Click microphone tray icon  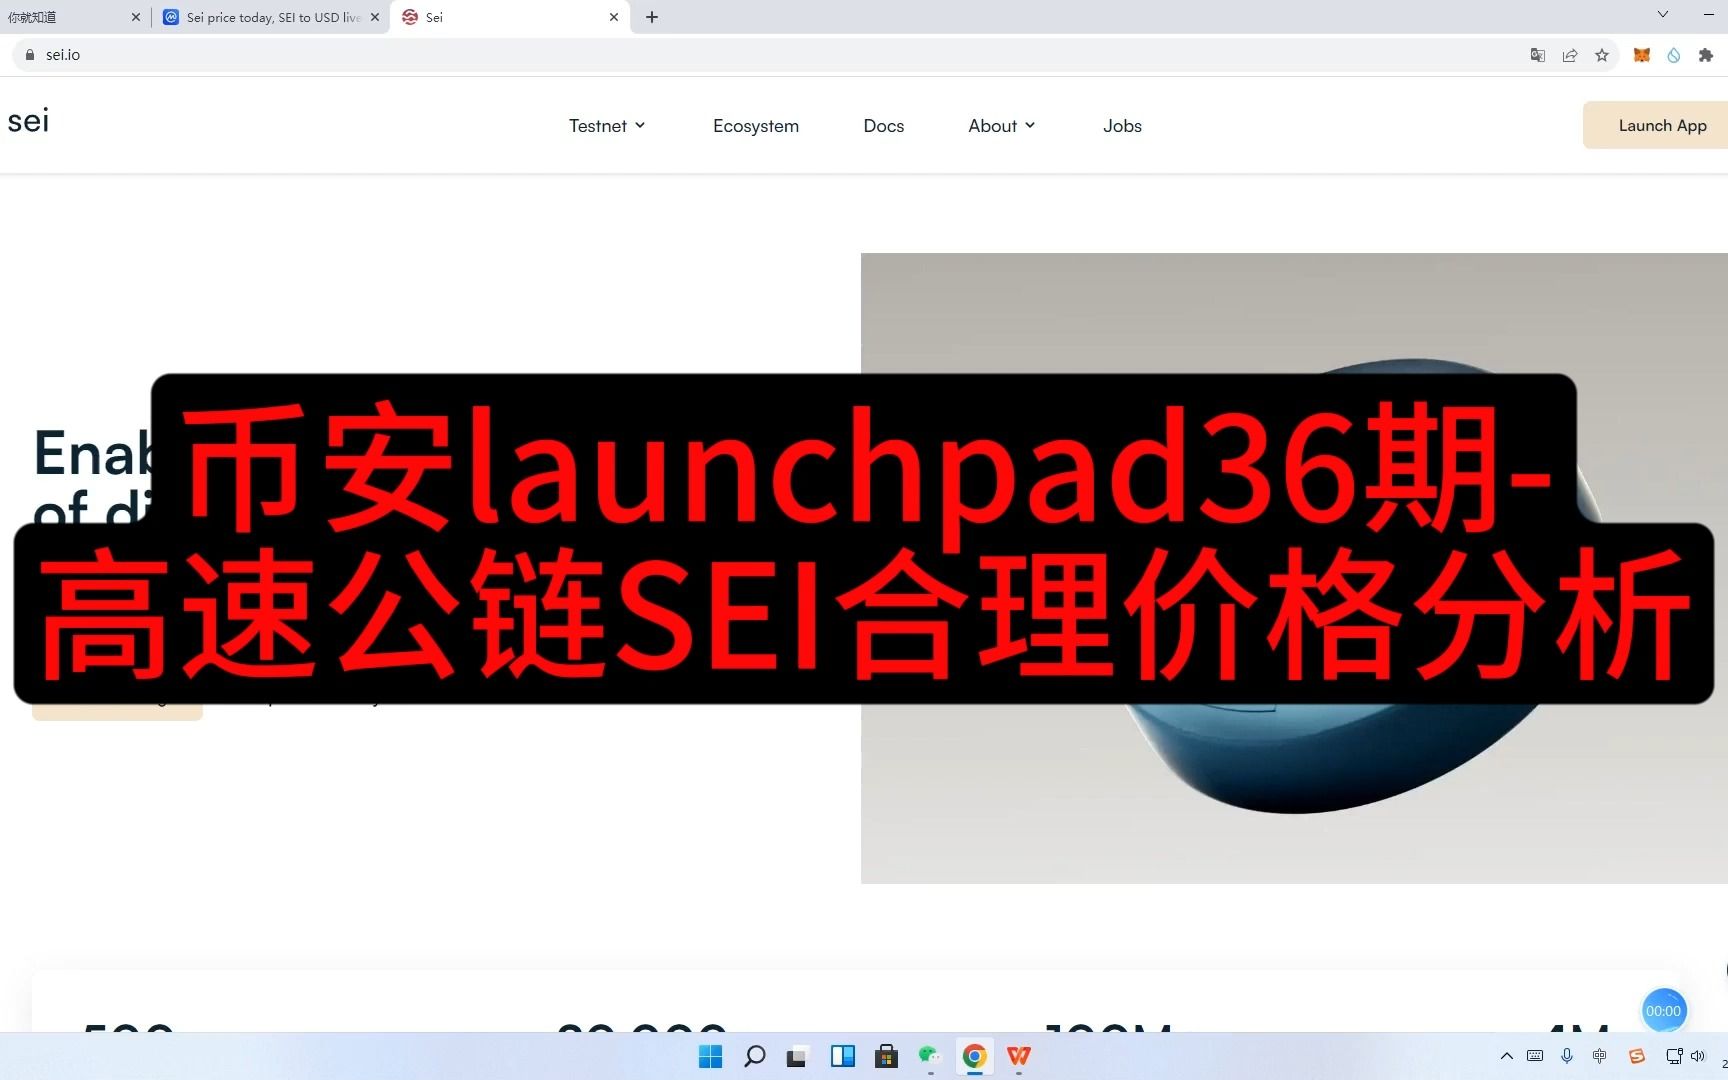click(x=1567, y=1056)
